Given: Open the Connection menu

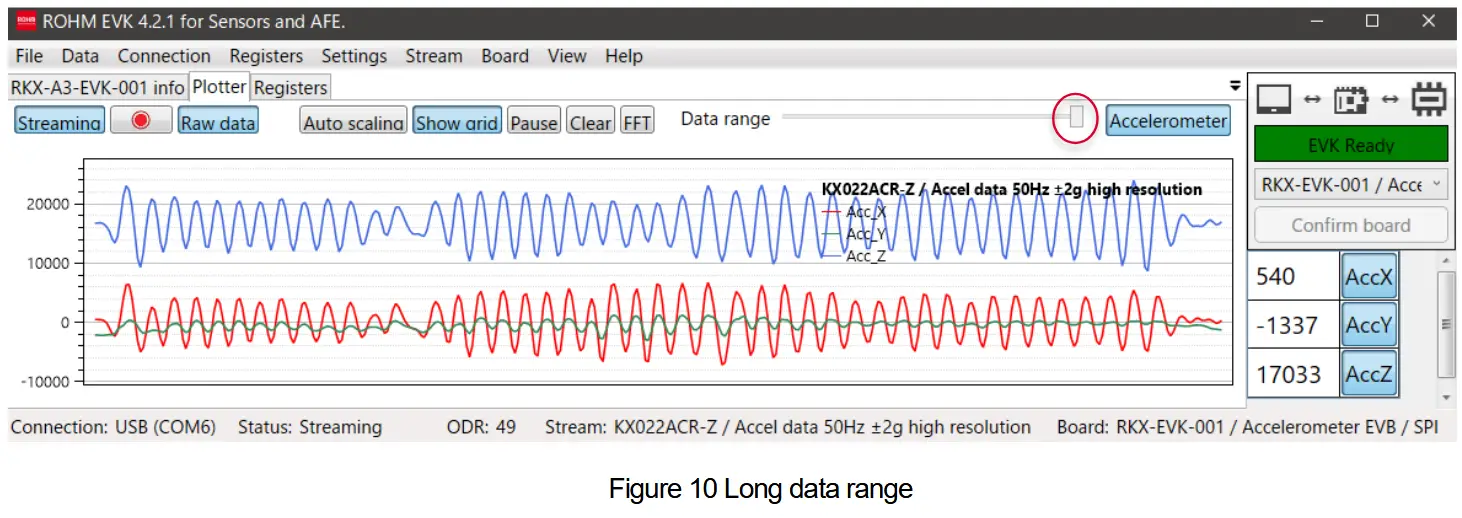Looking at the screenshot, I should point(164,56).
